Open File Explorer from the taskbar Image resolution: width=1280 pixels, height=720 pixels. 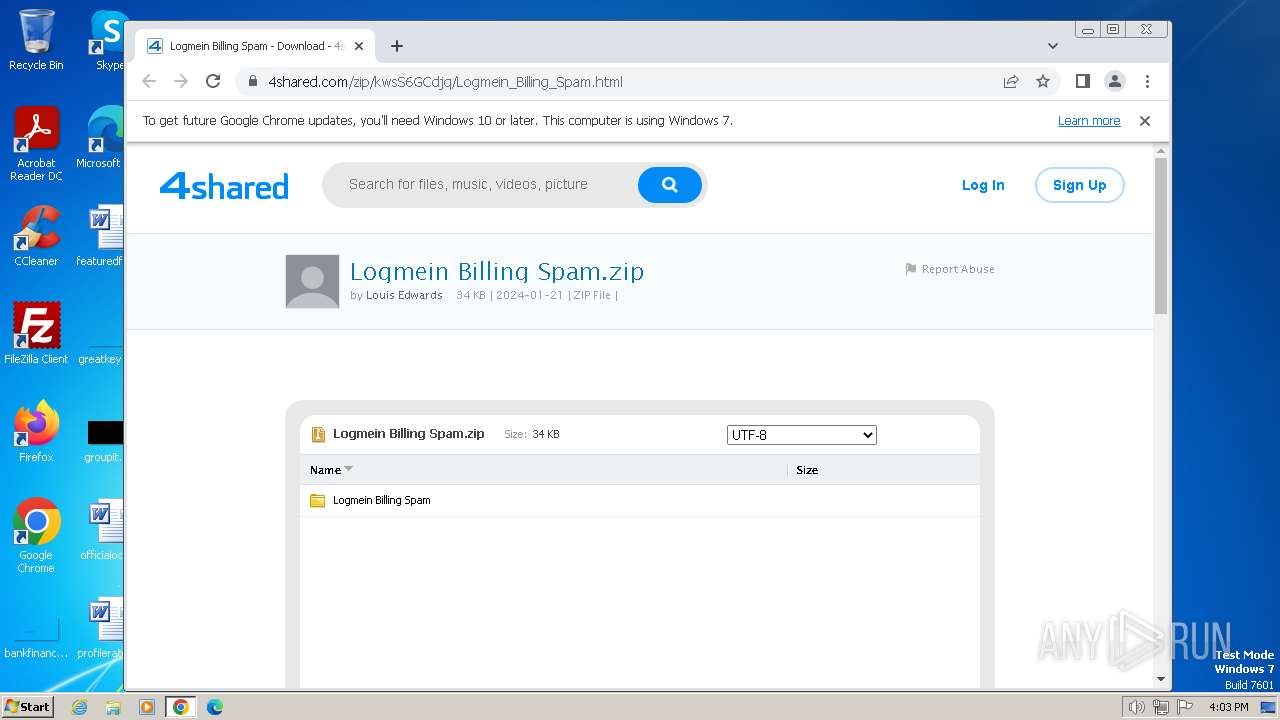[x=113, y=707]
